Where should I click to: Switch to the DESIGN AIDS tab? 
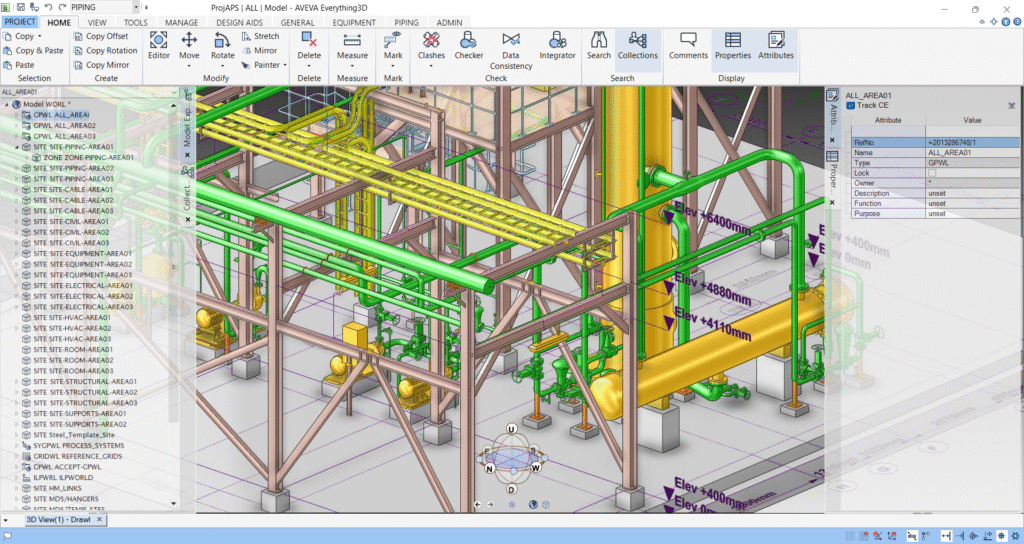point(240,22)
